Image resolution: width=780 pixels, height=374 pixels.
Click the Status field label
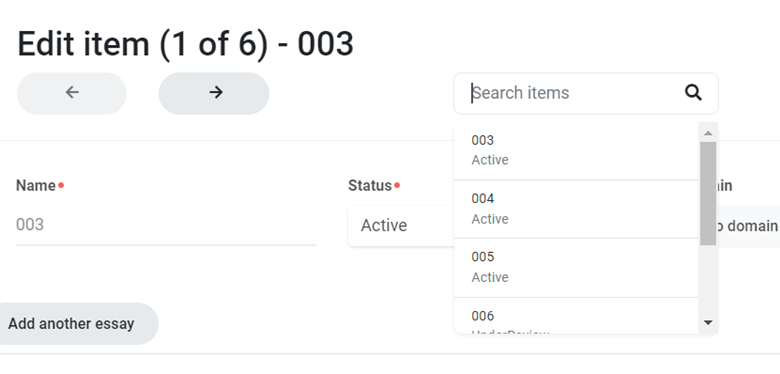point(370,186)
